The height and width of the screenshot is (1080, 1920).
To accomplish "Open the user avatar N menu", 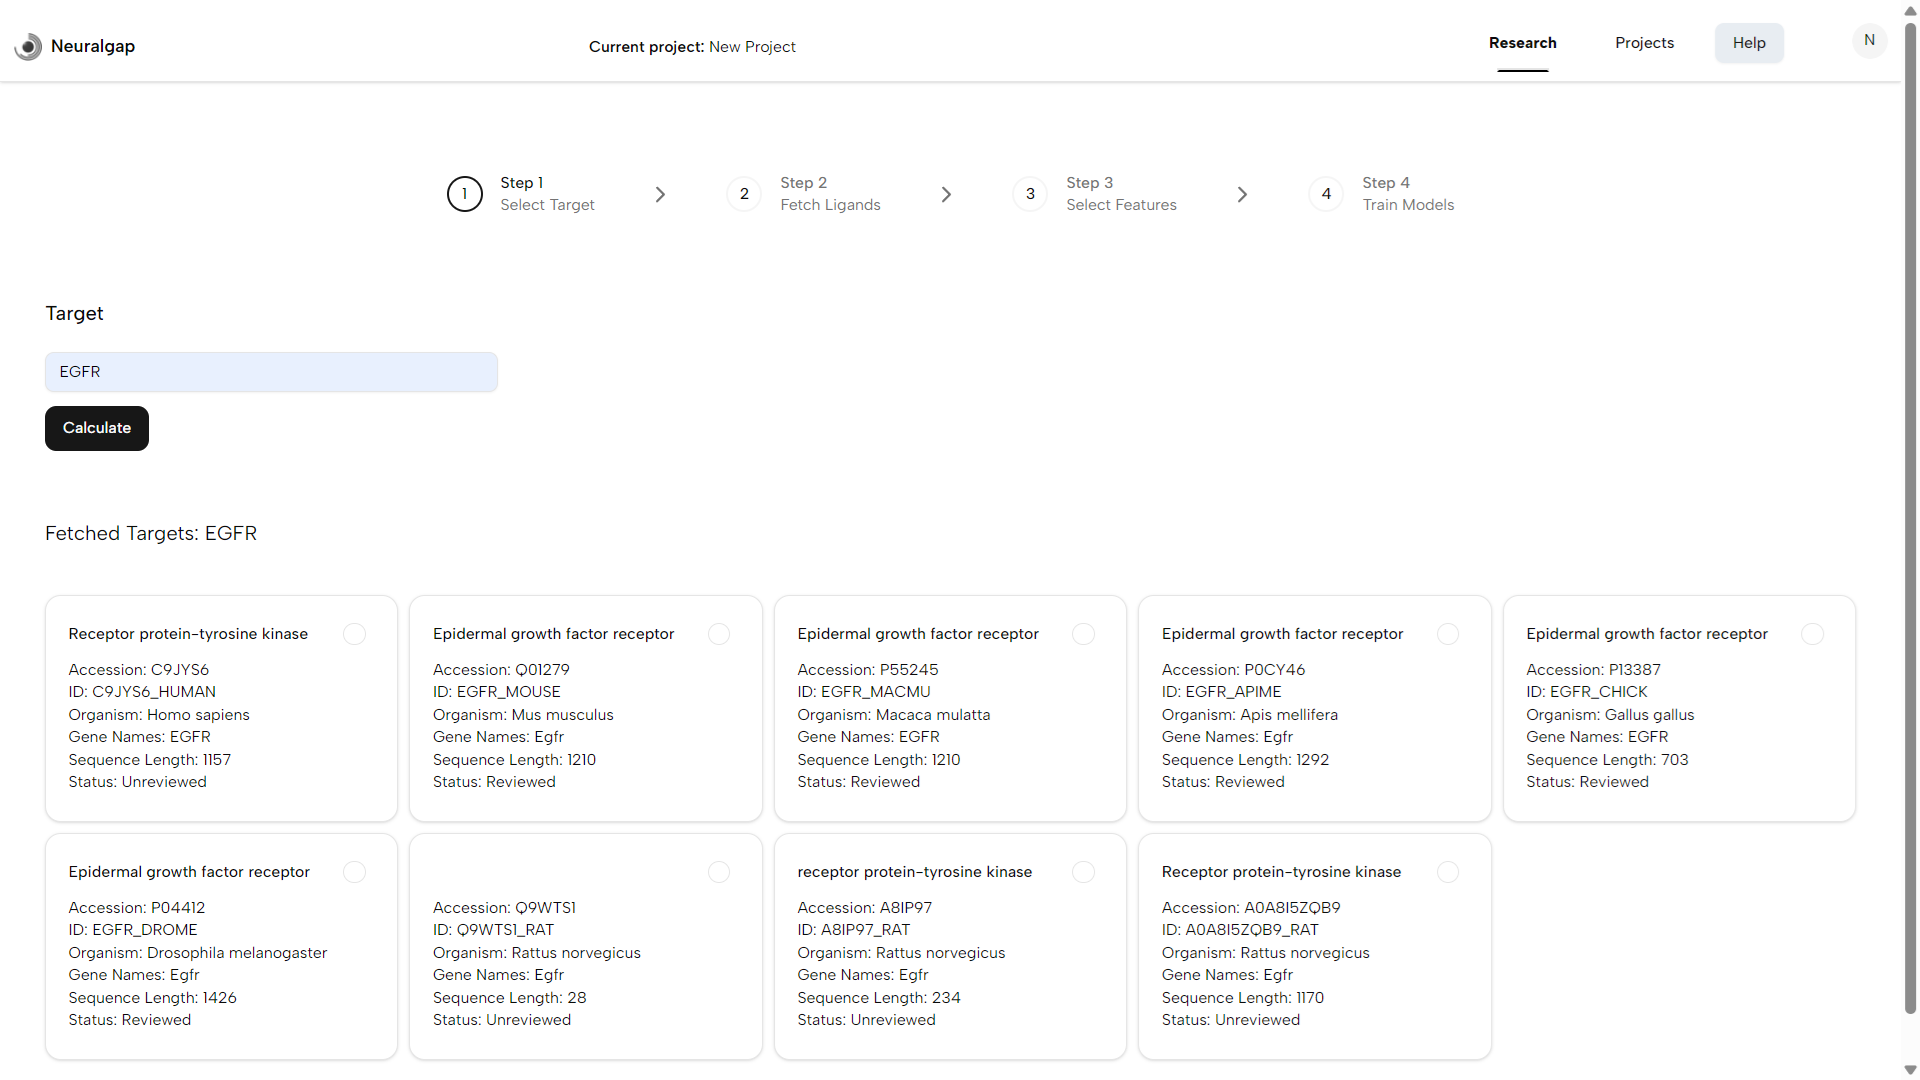I will pos(1869,41).
